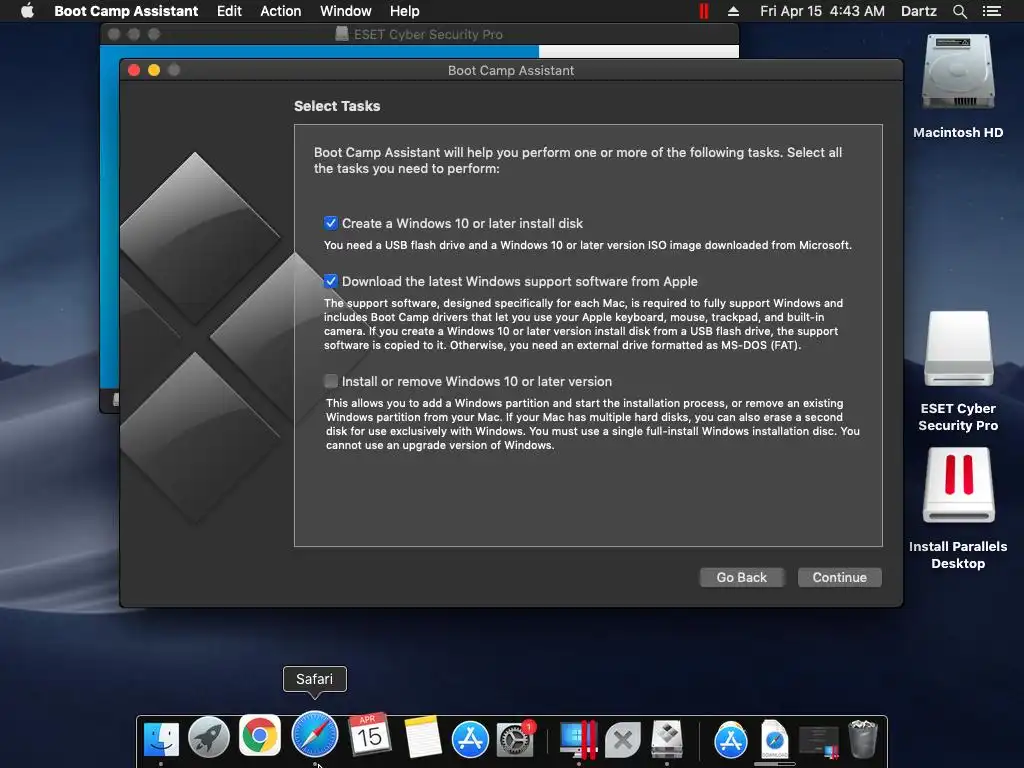This screenshot has height=768, width=1024.
Task: Click the gray X app icon in Dock
Action: click(622, 740)
